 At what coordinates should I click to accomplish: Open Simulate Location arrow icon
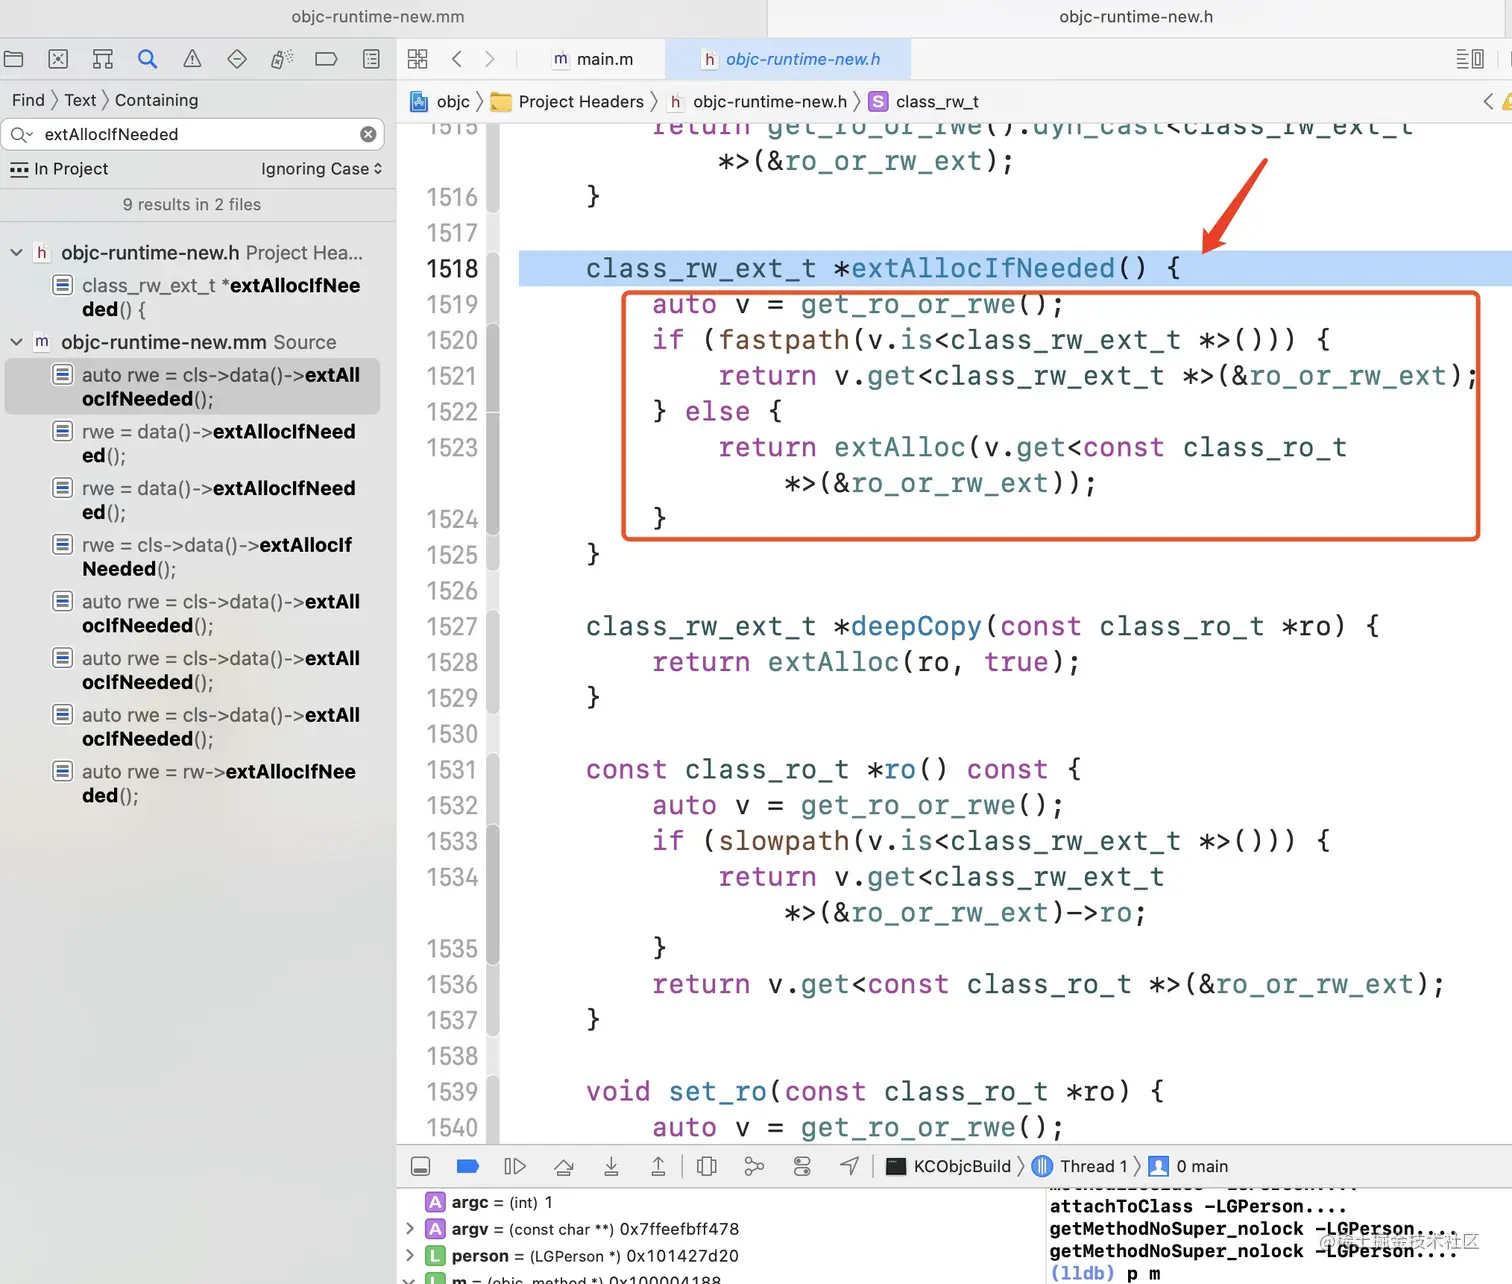[x=849, y=1167]
